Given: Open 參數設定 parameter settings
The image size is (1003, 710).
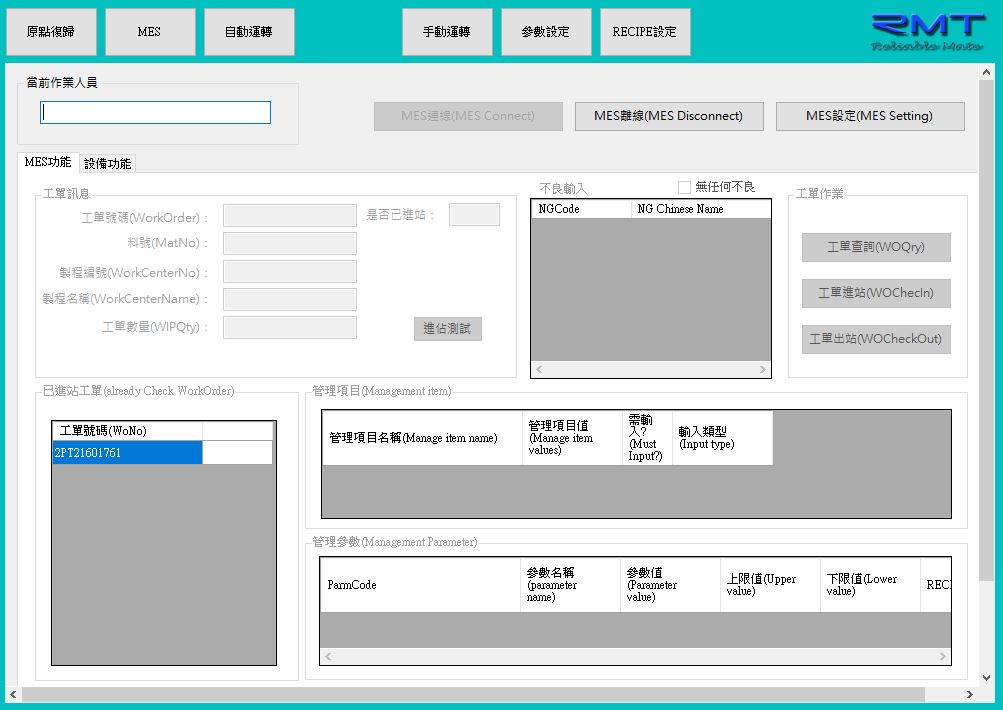Looking at the screenshot, I should pyautogui.click(x=546, y=32).
